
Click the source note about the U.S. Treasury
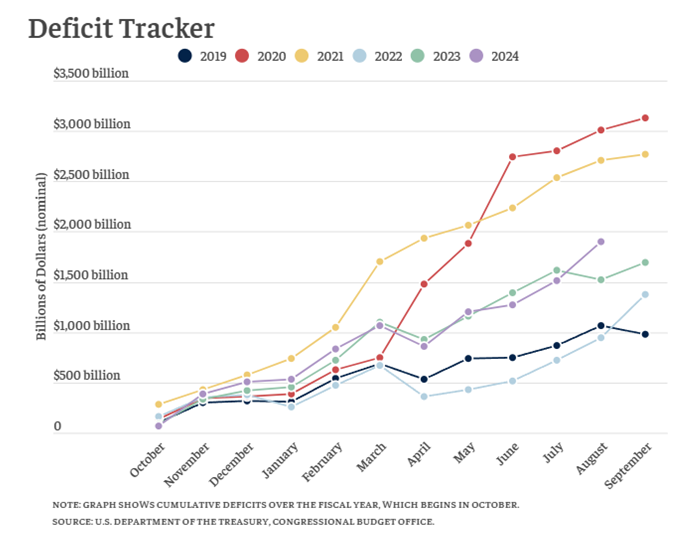244,522
